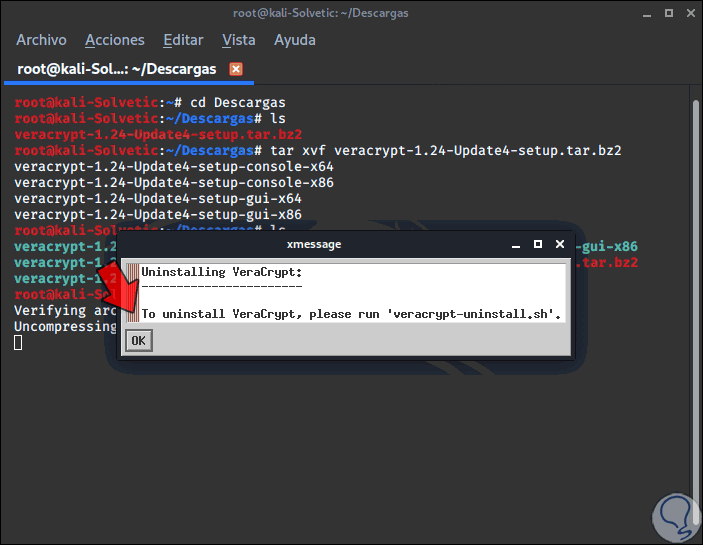Click the 'tar xvf' command line
Viewport: 703px width, 545px height.
pyautogui.click(x=318, y=151)
